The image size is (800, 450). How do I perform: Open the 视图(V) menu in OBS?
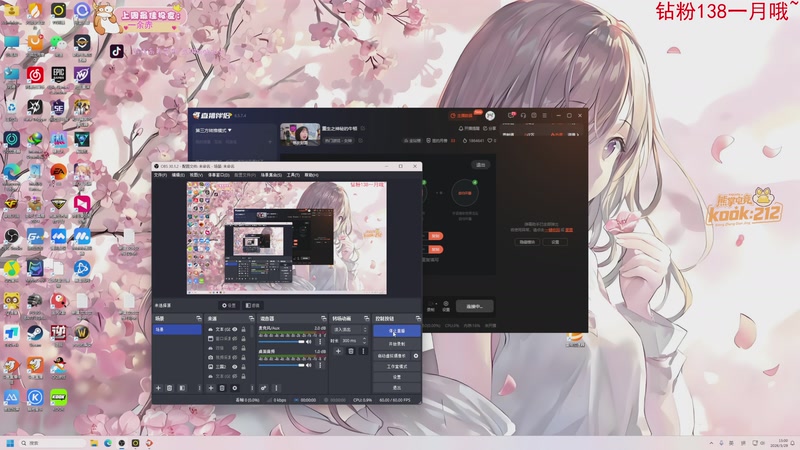coord(196,175)
